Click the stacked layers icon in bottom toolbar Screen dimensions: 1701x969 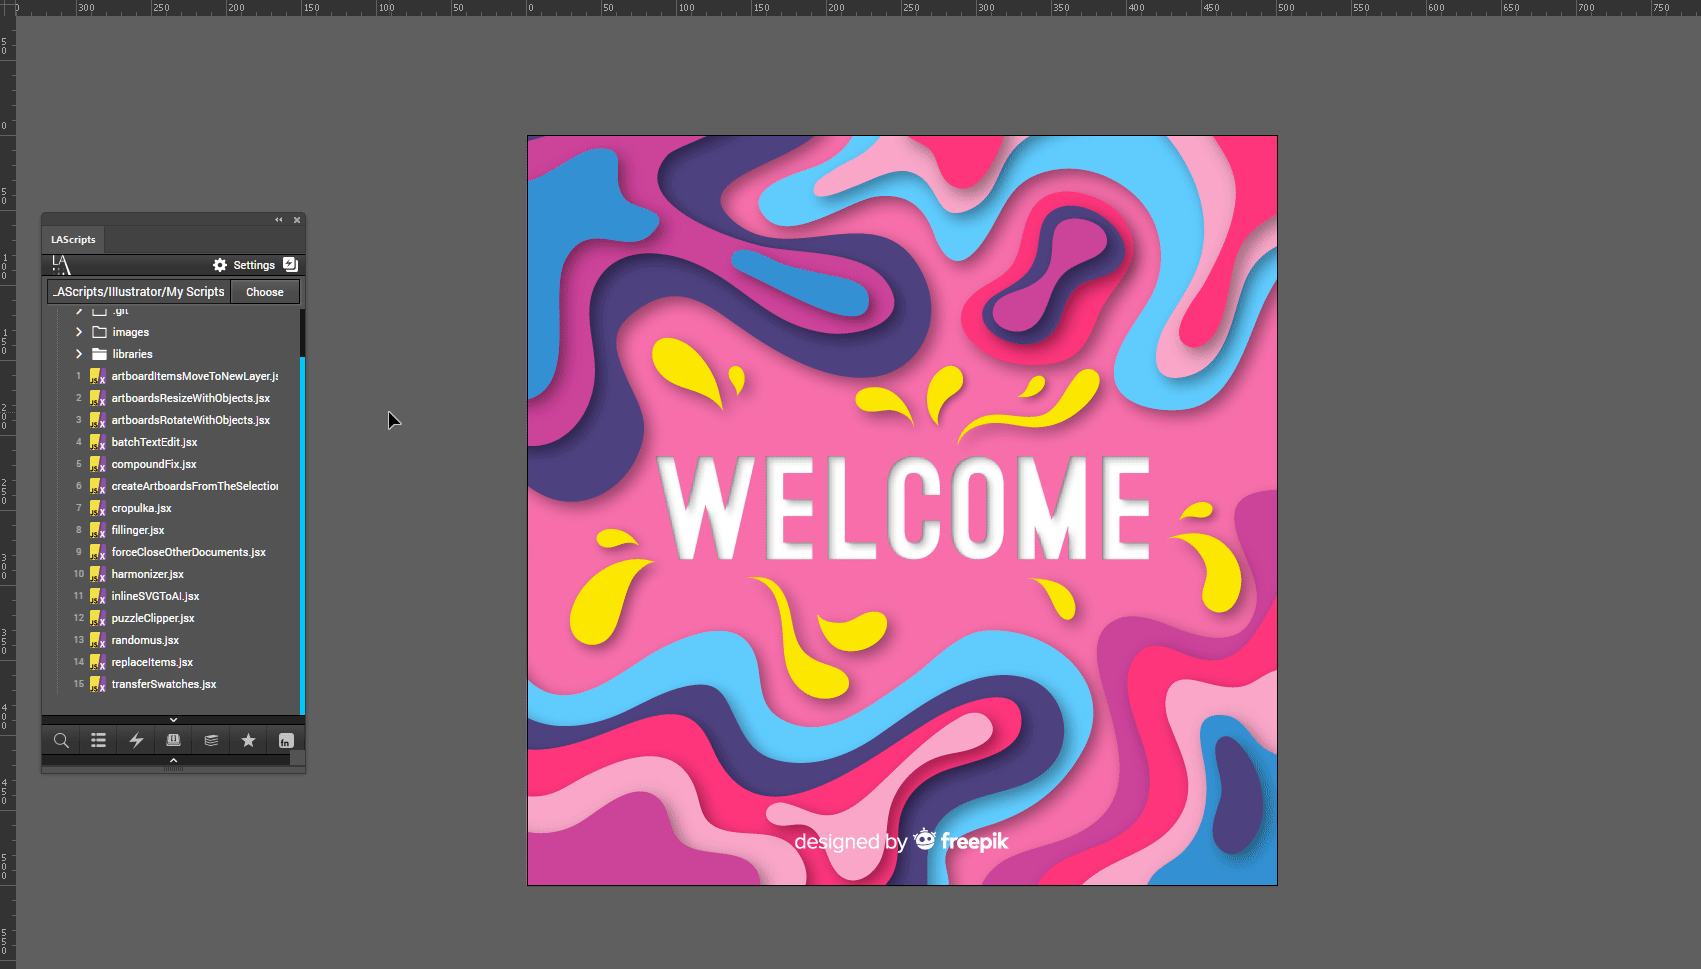point(211,741)
